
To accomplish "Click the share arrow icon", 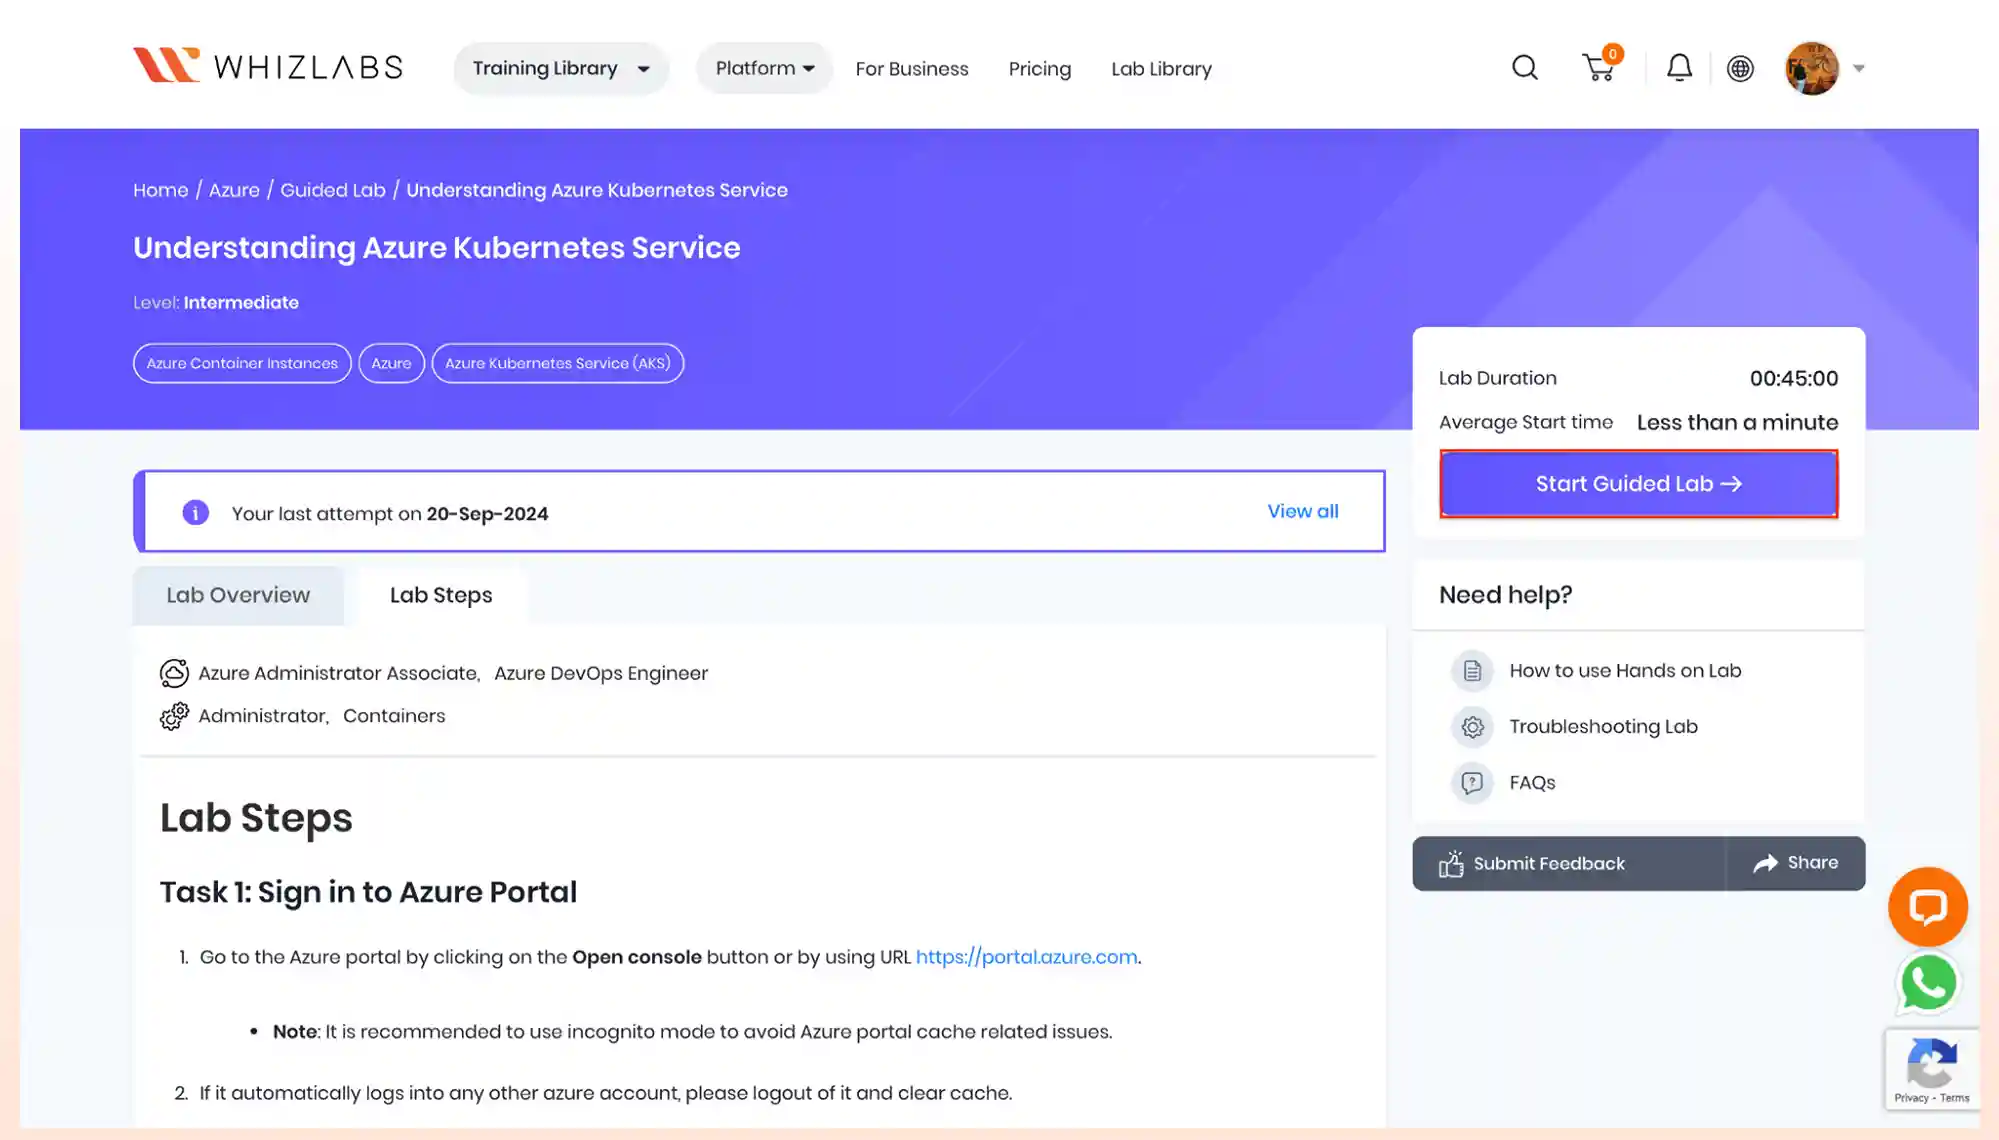I will point(1765,863).
